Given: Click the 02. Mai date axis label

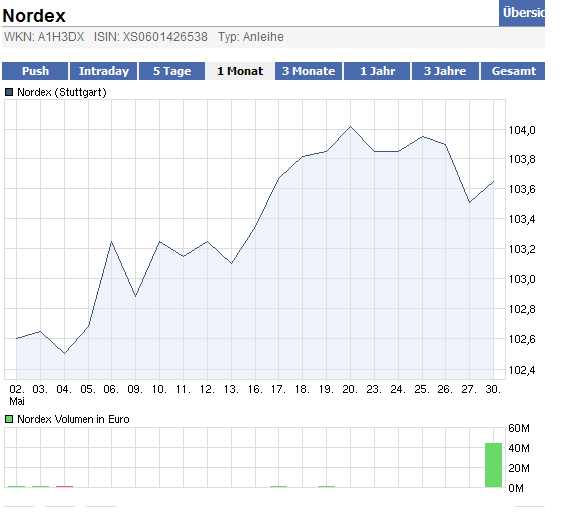Looking at the screenshot, I should tap(17, 395).
